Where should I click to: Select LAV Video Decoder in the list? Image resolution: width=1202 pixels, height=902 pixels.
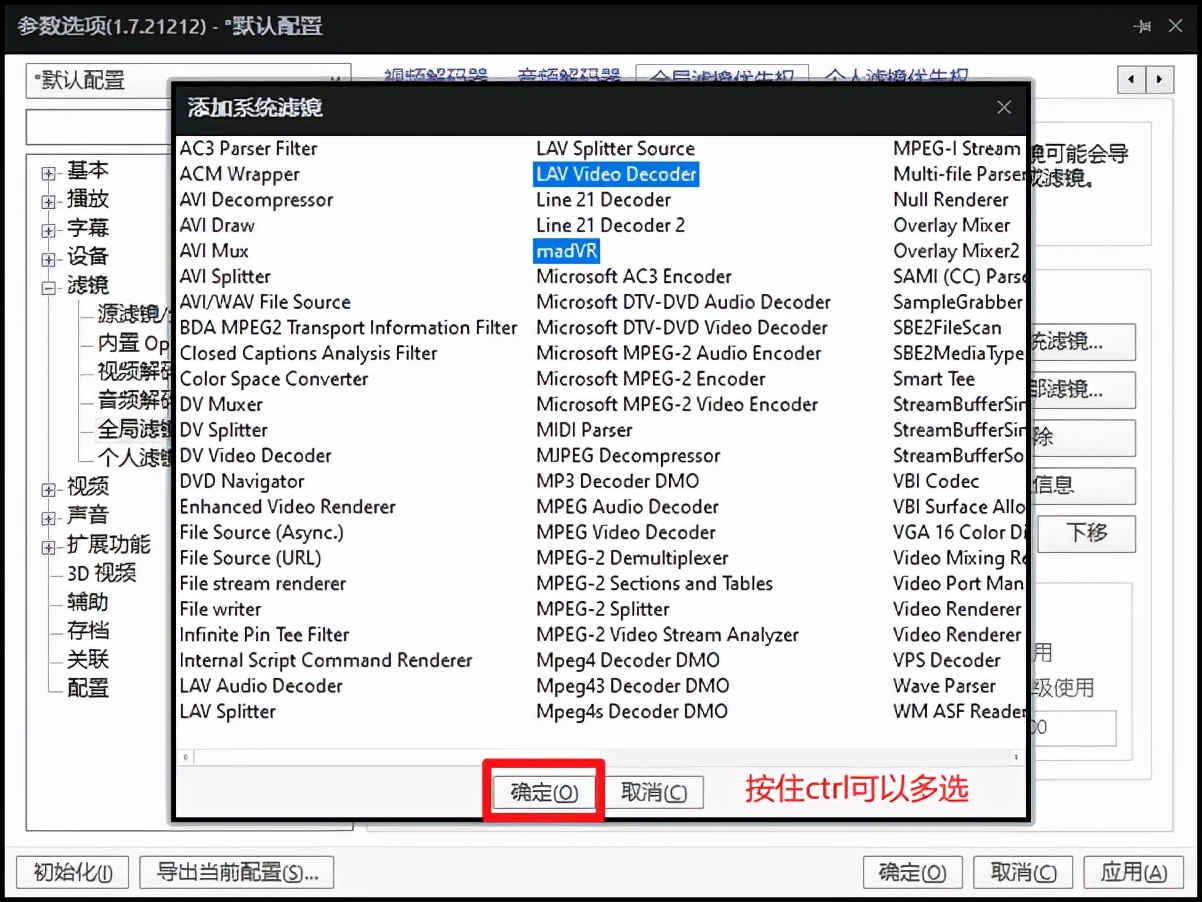pyautogui.click(x=616, y=174)
